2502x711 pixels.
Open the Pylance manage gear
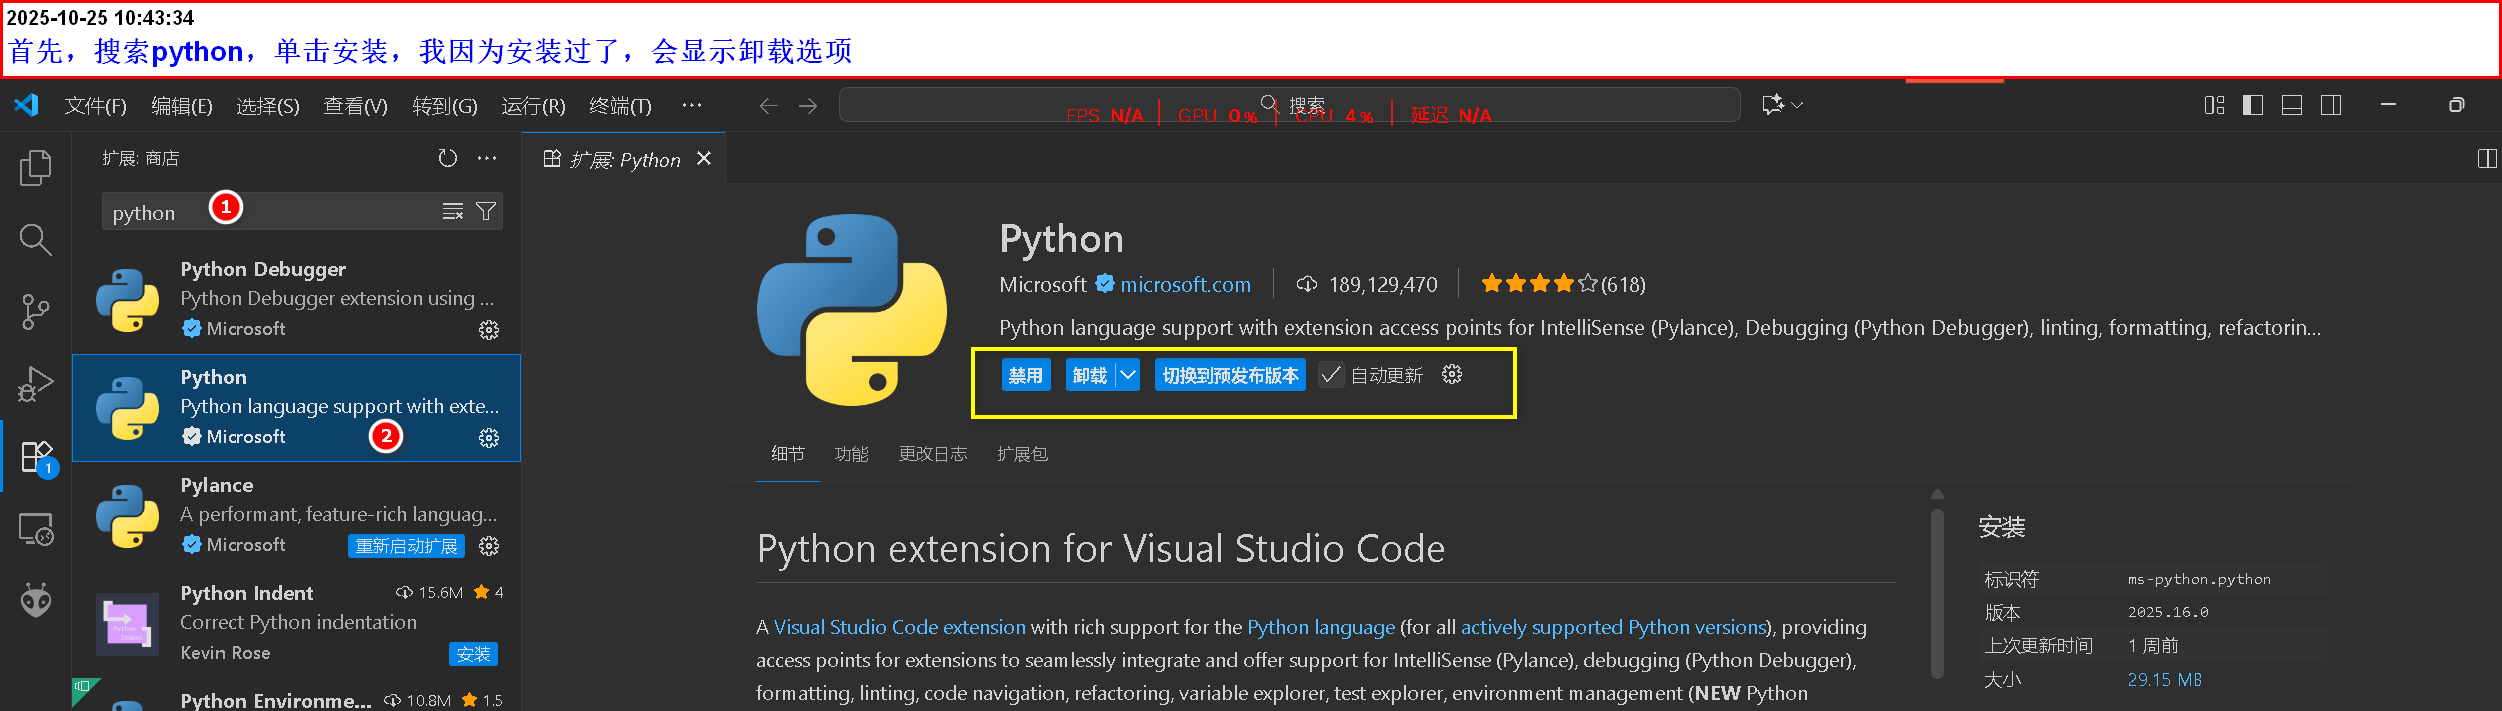click(x=489, y=546)
